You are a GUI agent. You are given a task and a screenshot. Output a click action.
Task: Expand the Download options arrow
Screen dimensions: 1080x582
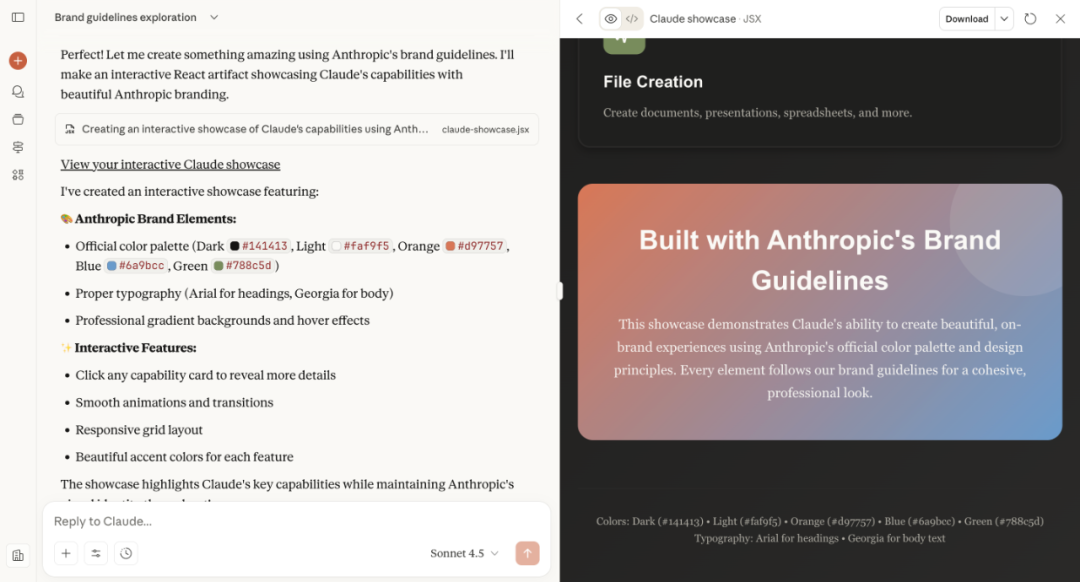[x=1004, y=19]
